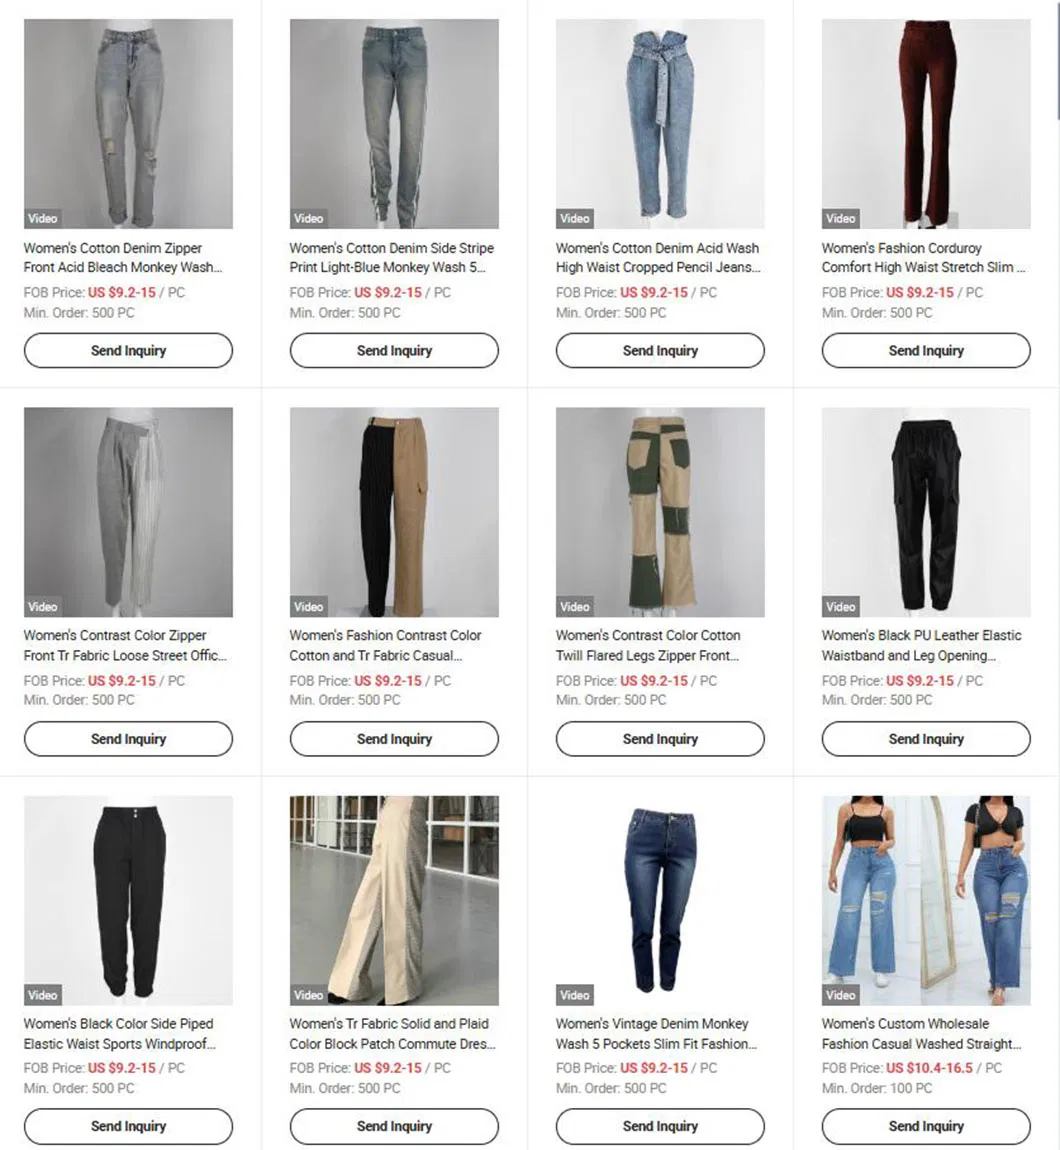Send Inquiry for Black PU Leather pants
Screen dimensions: 1060x1150
[926, 739]
